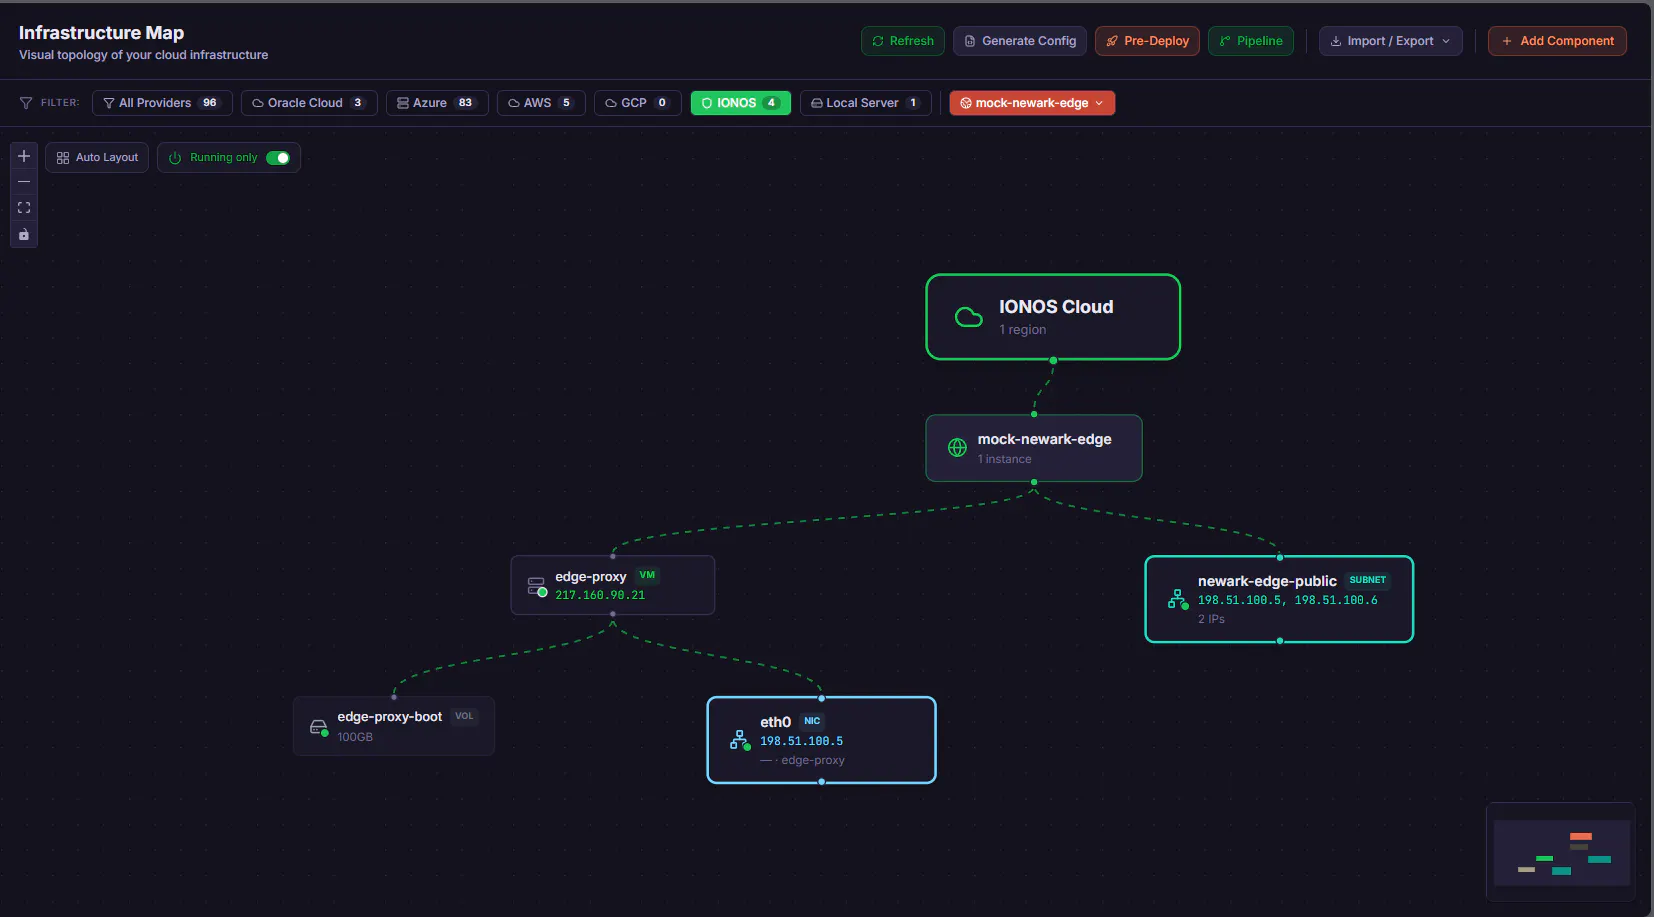Click the 1 region text
The width and height of the screenshot is (1654, 917).
pyautogui.click(x=1023, y=330)
